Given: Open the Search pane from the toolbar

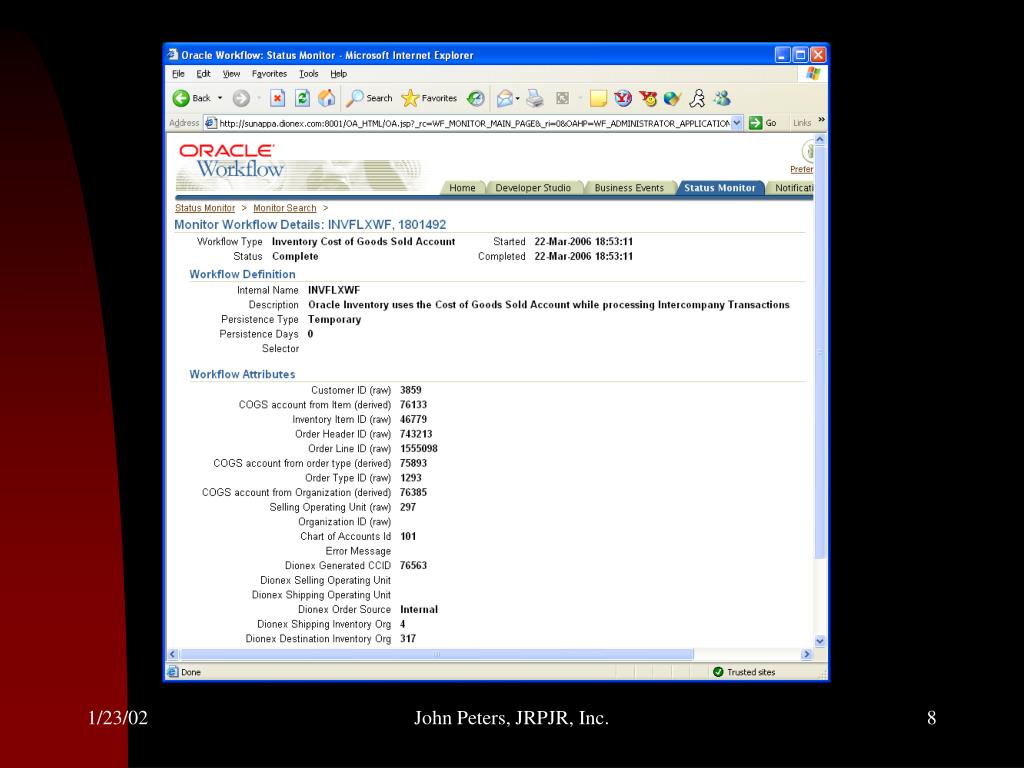Looking at the screenshot, I should pyautogui.click(x=369, y=98).
